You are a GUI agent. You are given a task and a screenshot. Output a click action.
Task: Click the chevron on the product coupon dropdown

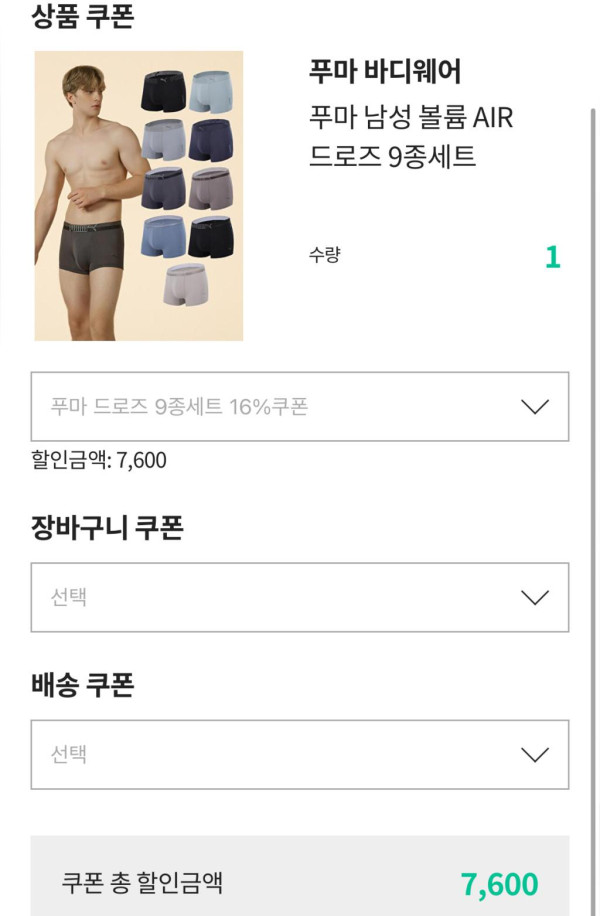(x=536, y=407)
